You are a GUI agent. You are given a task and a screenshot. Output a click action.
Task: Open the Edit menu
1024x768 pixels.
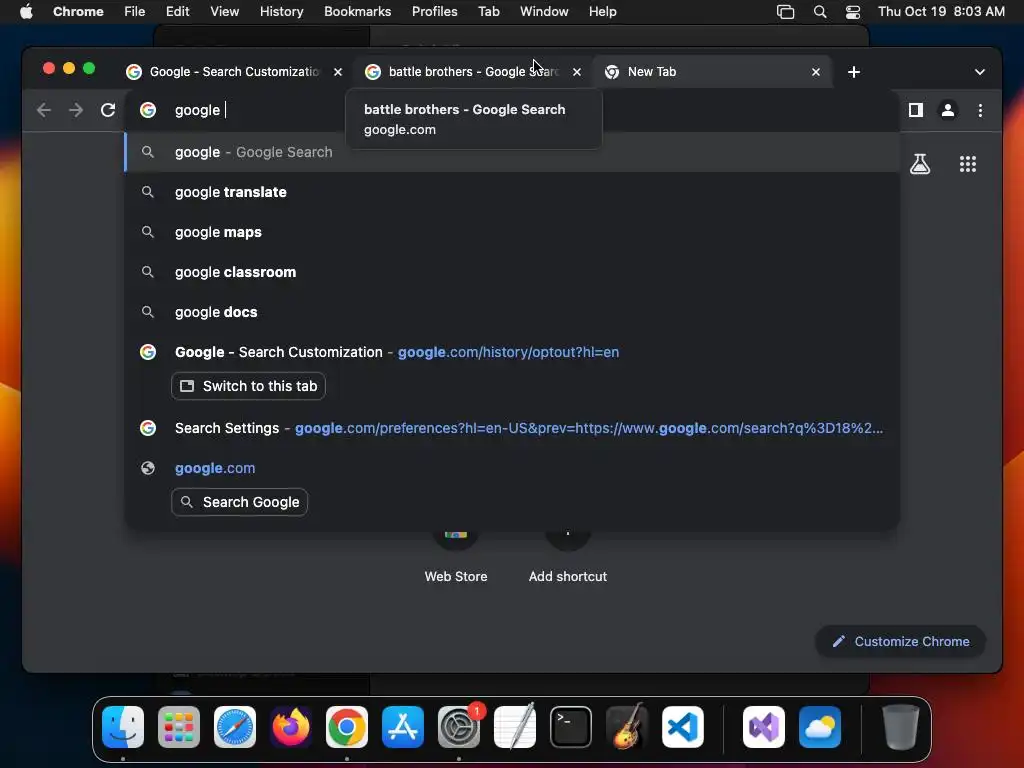[177, 12]
